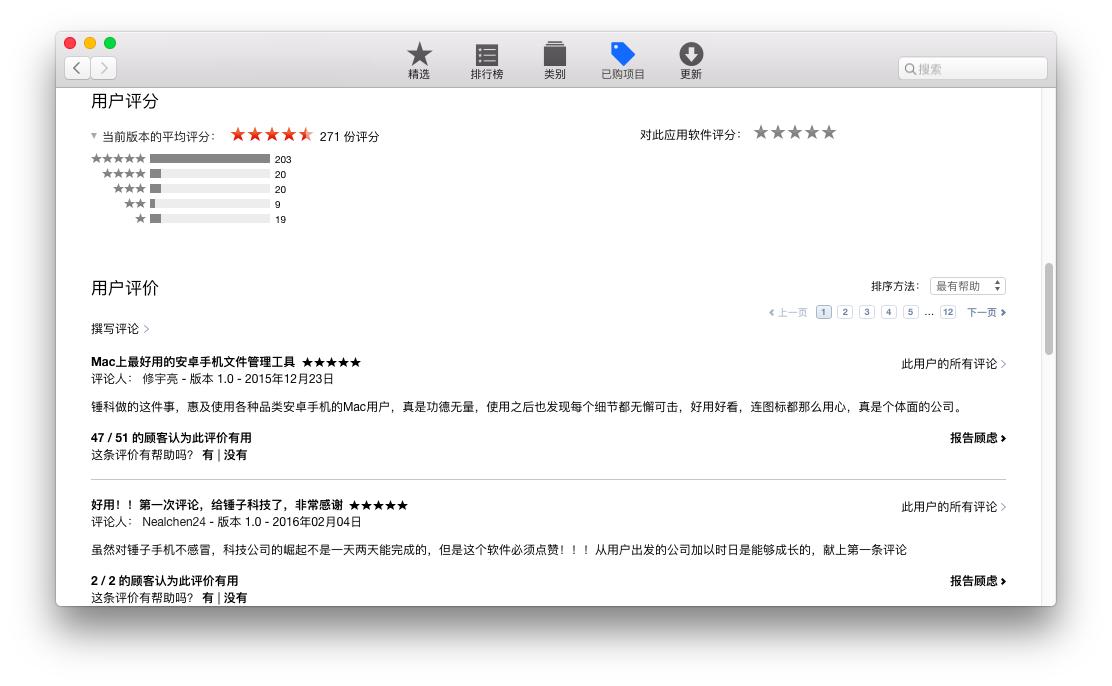This screenshot has width=1112, height=686.
Task: View 已购项目 (Purchased) items
Action: click(623, 60)
